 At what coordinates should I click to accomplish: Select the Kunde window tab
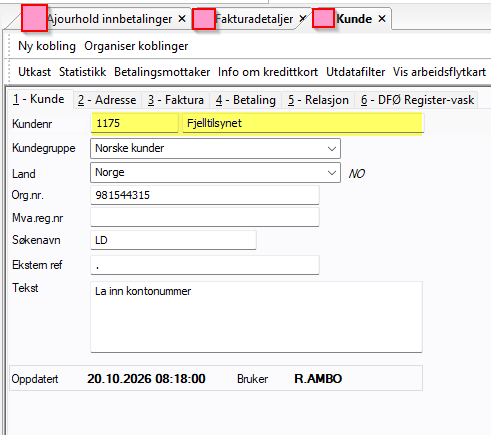(x=354, y=19)
